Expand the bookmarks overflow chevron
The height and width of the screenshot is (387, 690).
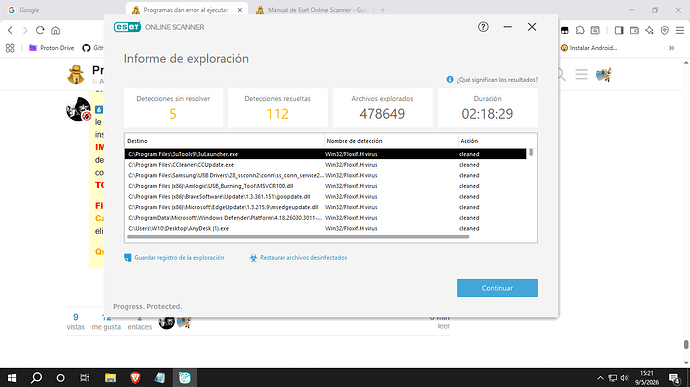pyautogui.click(x=672, y=48)
